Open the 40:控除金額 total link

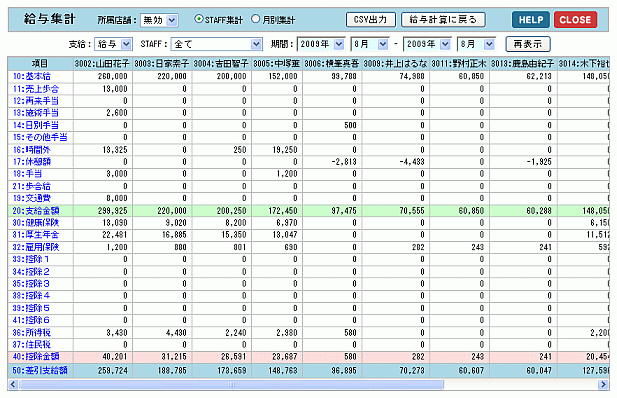click(x=36, y=357)
